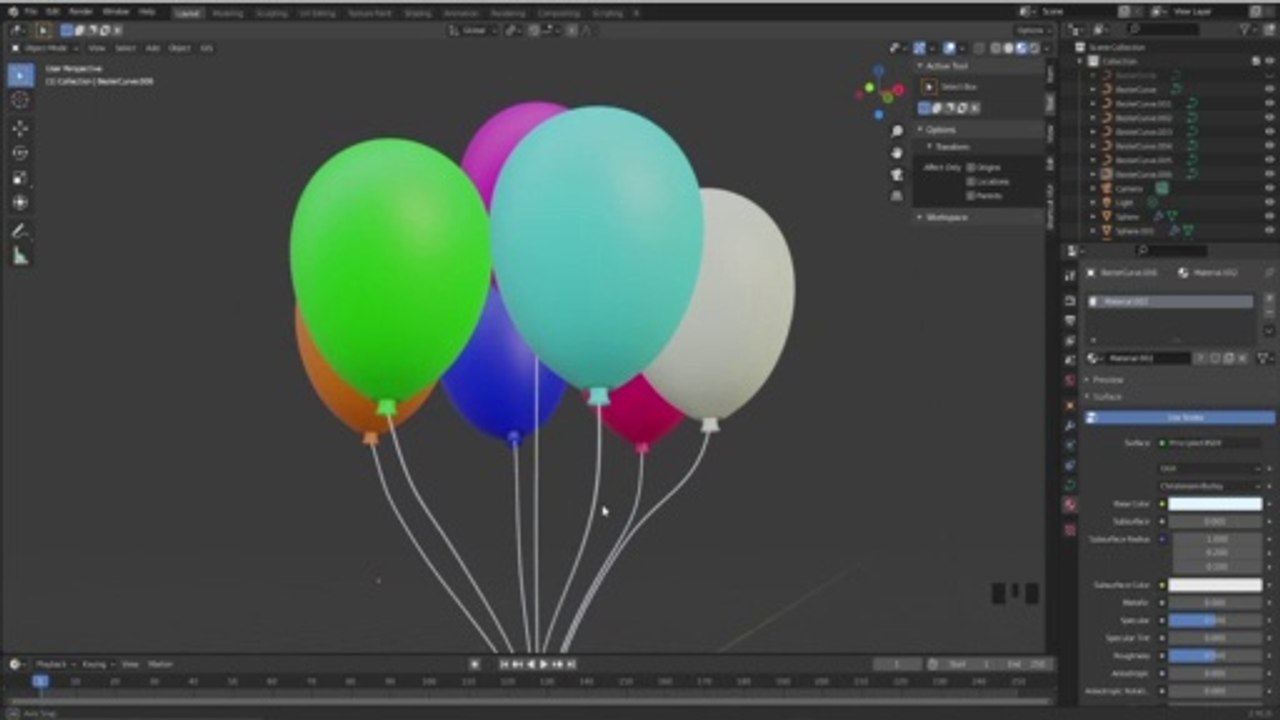Open the Playback popover in the timeline
Screen dimensions: 1280x720
coord(54,664)
